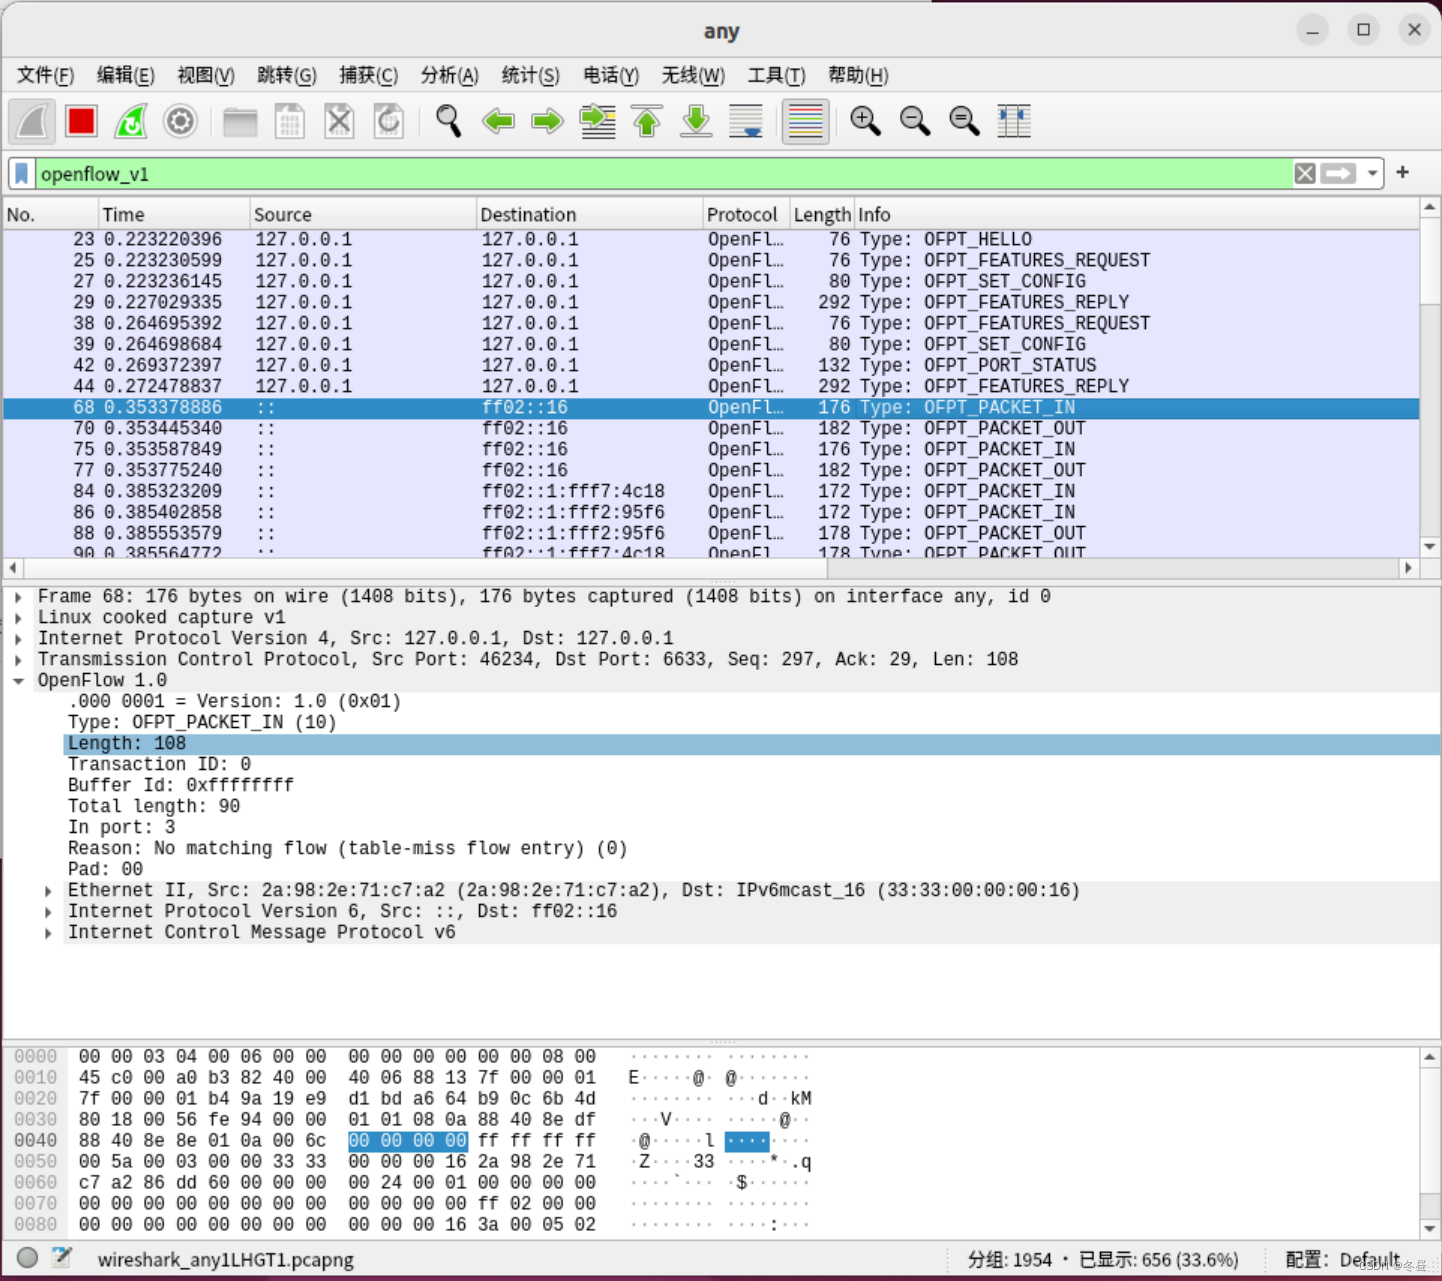Restart the current capture
Viewport: 1442px width, 1281px height.
[131, 122]
